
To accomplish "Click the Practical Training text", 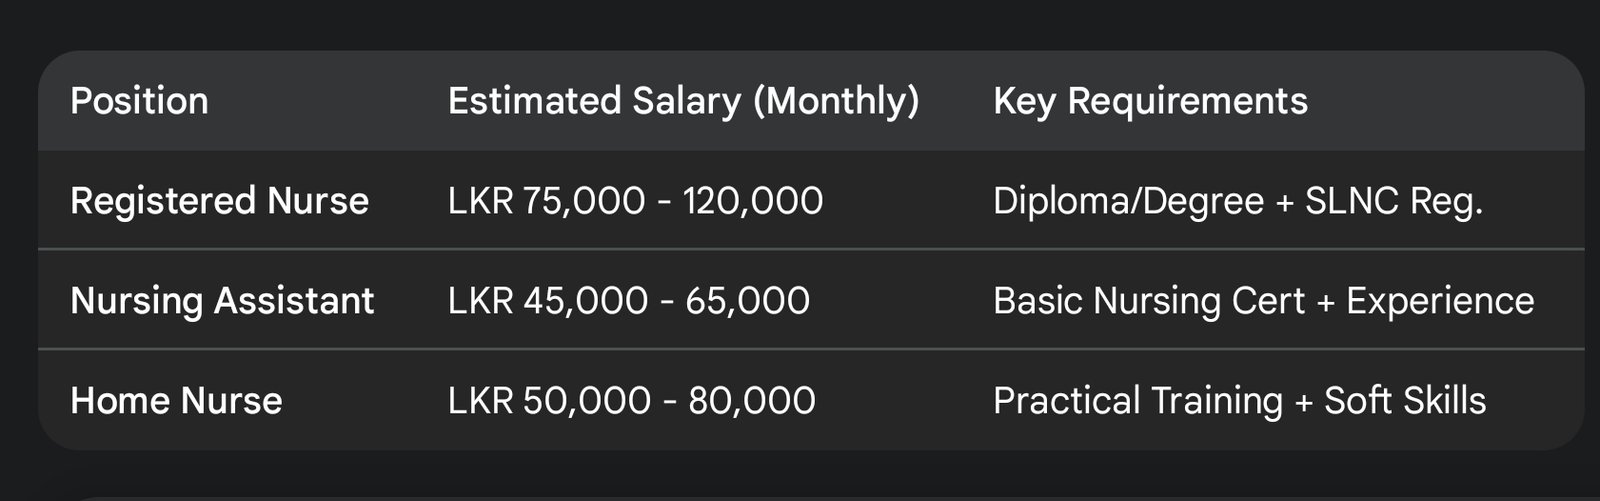I will coord(1137,401).
